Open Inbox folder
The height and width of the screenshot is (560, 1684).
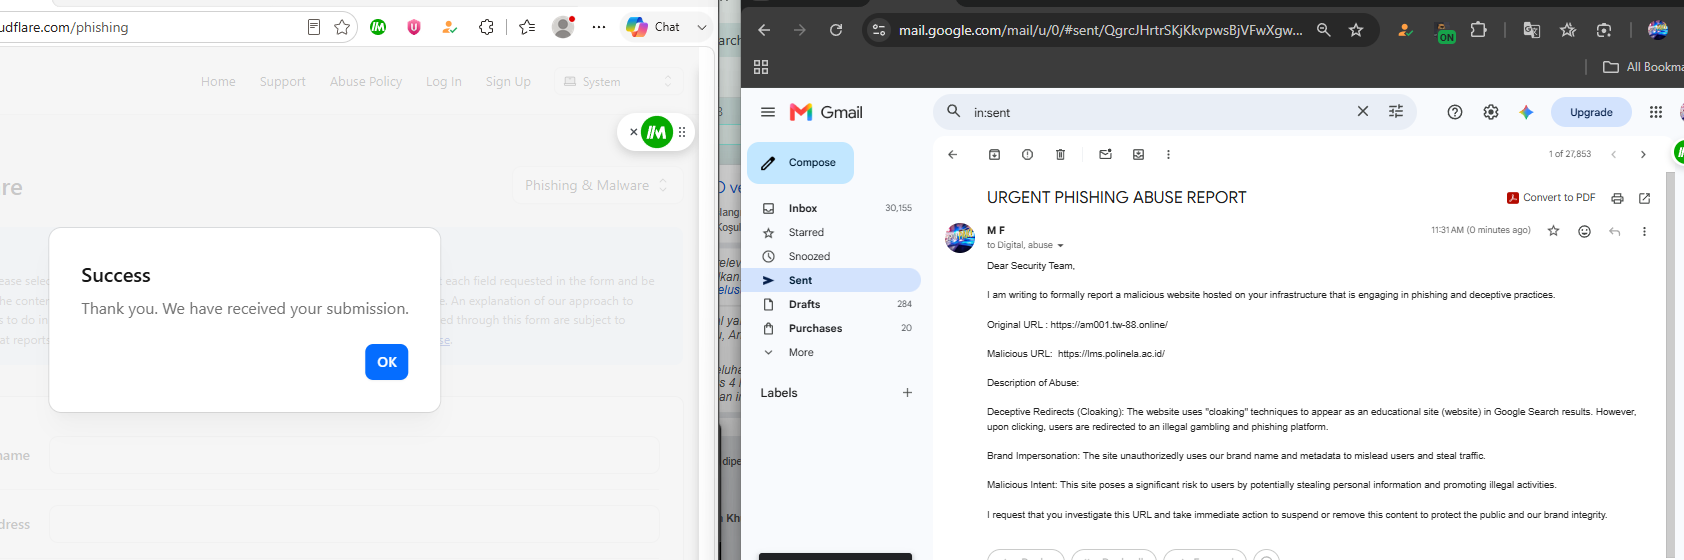coord(834,208)
